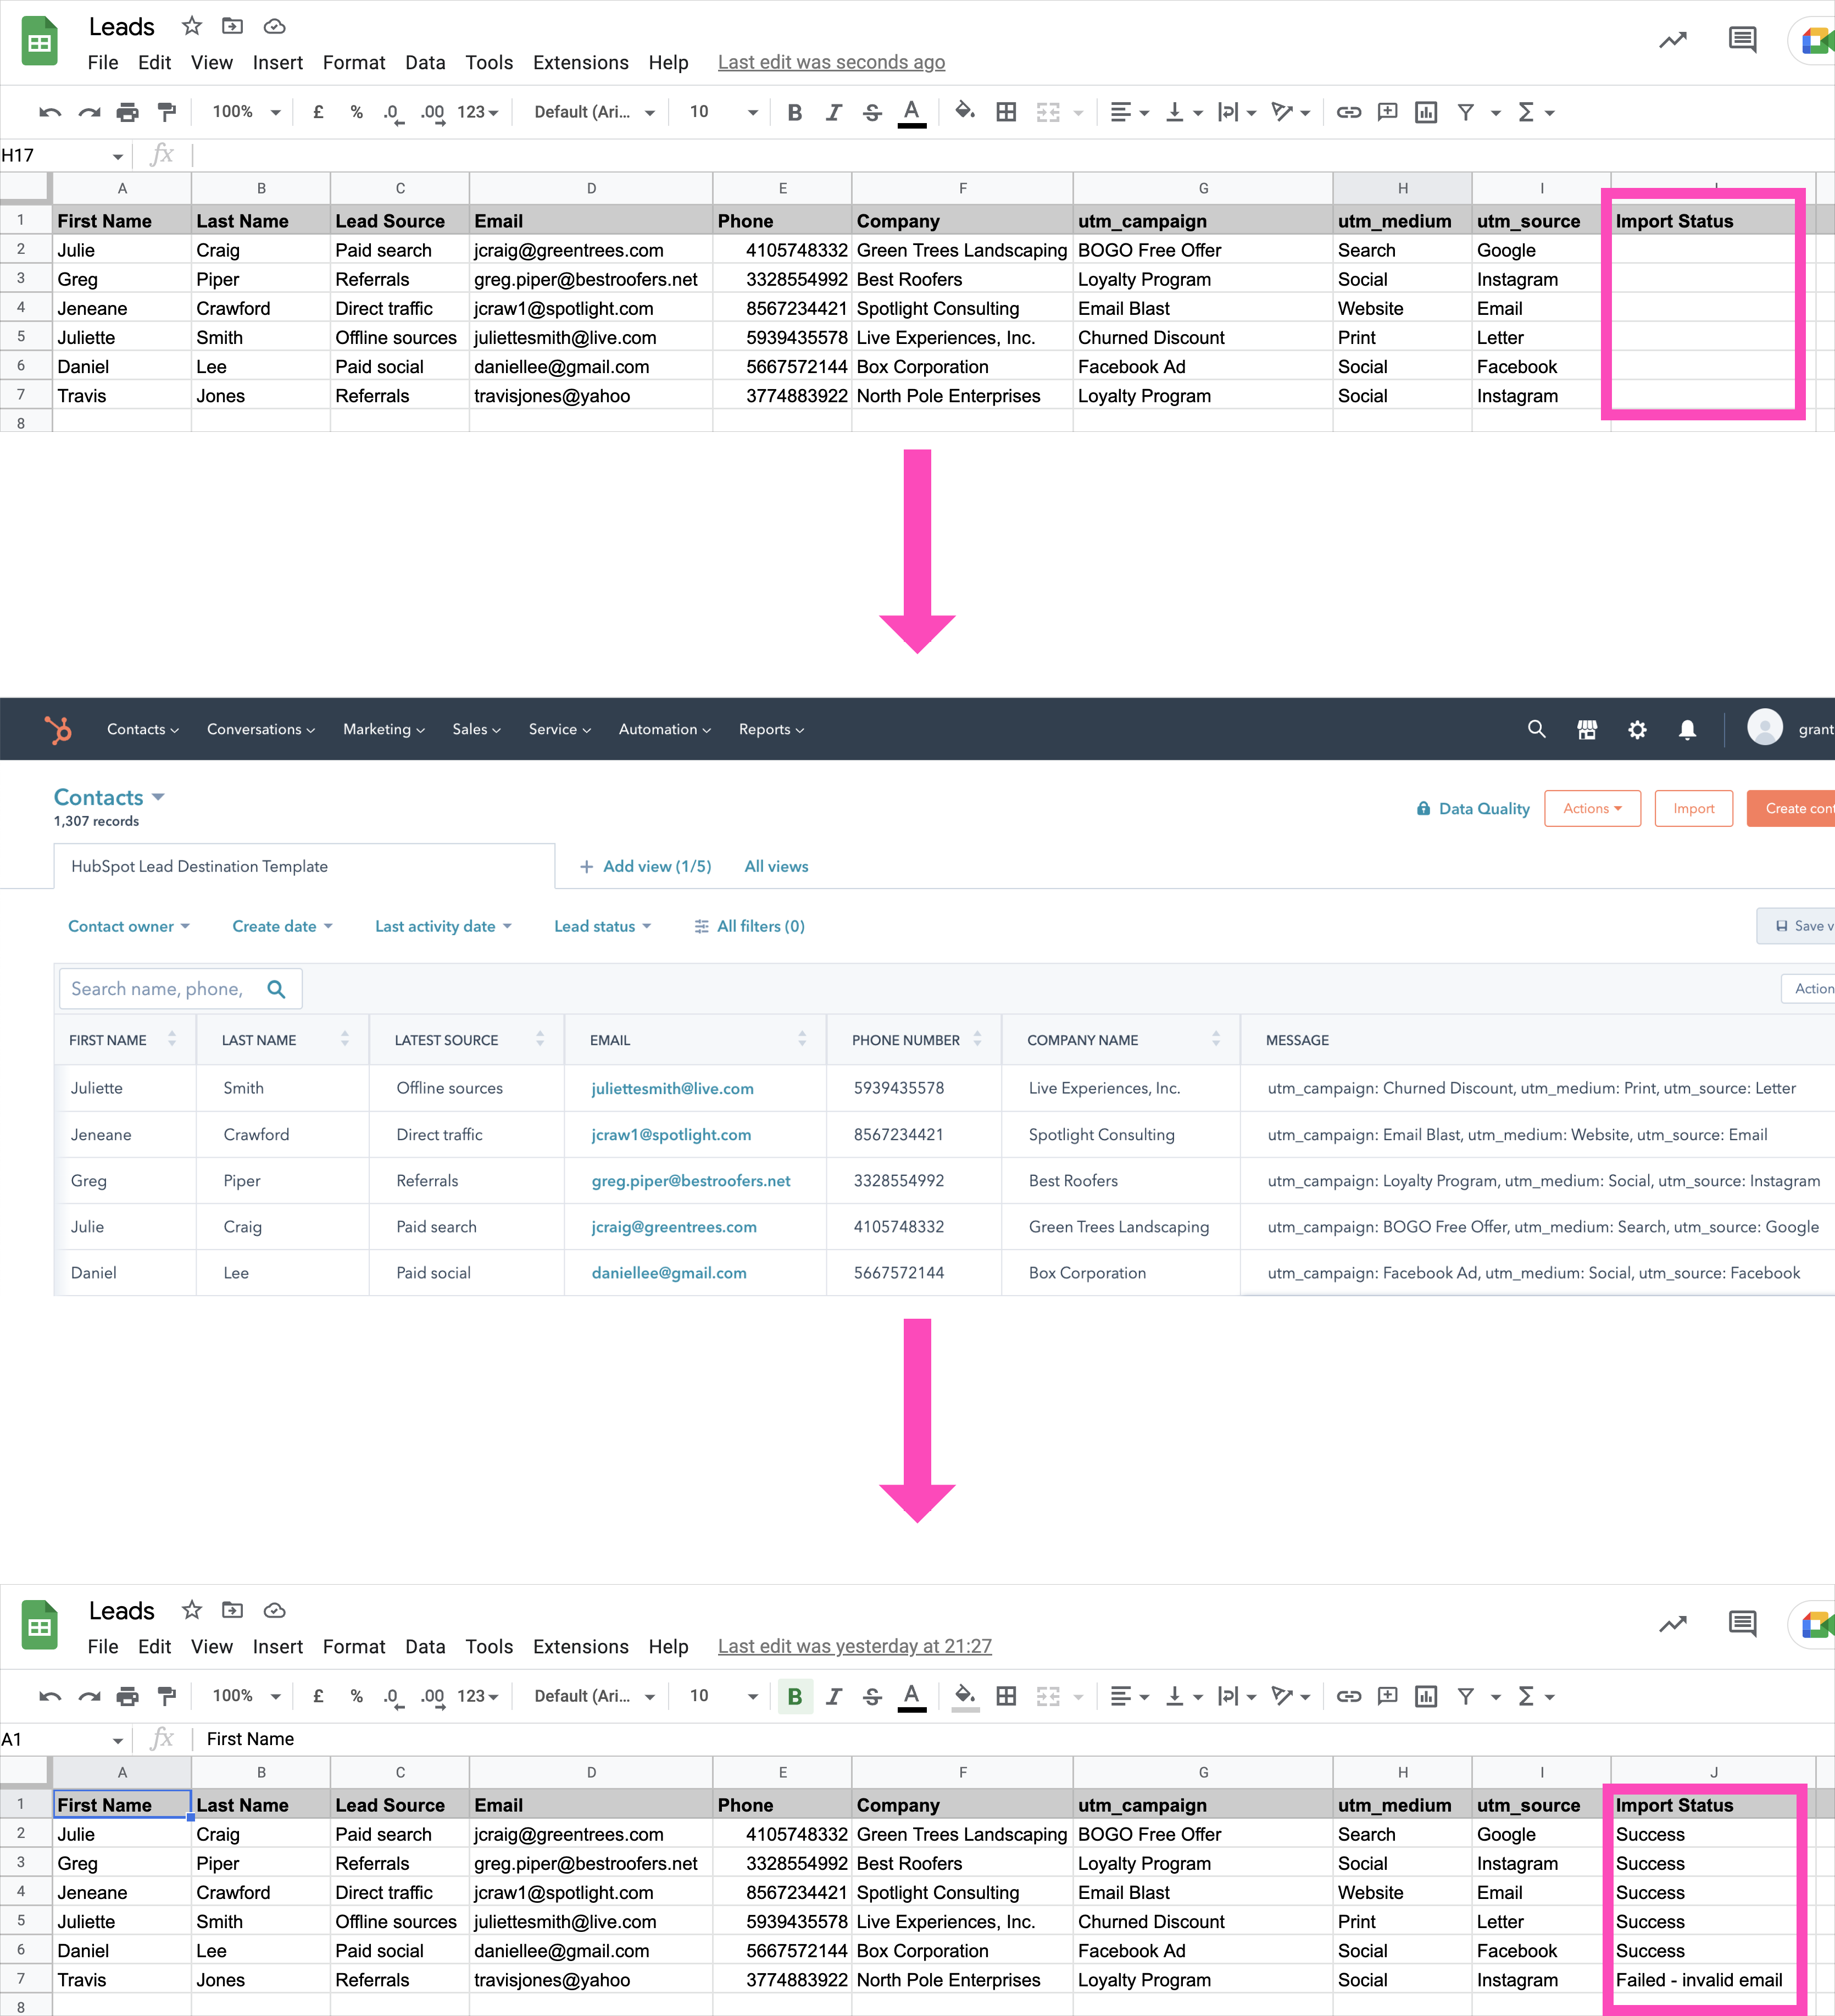Screen dimensions: 1835x2016
Task: Click percent format icon in top sheet toolbar
Action: pyautogui.click(x=356, y=112)
